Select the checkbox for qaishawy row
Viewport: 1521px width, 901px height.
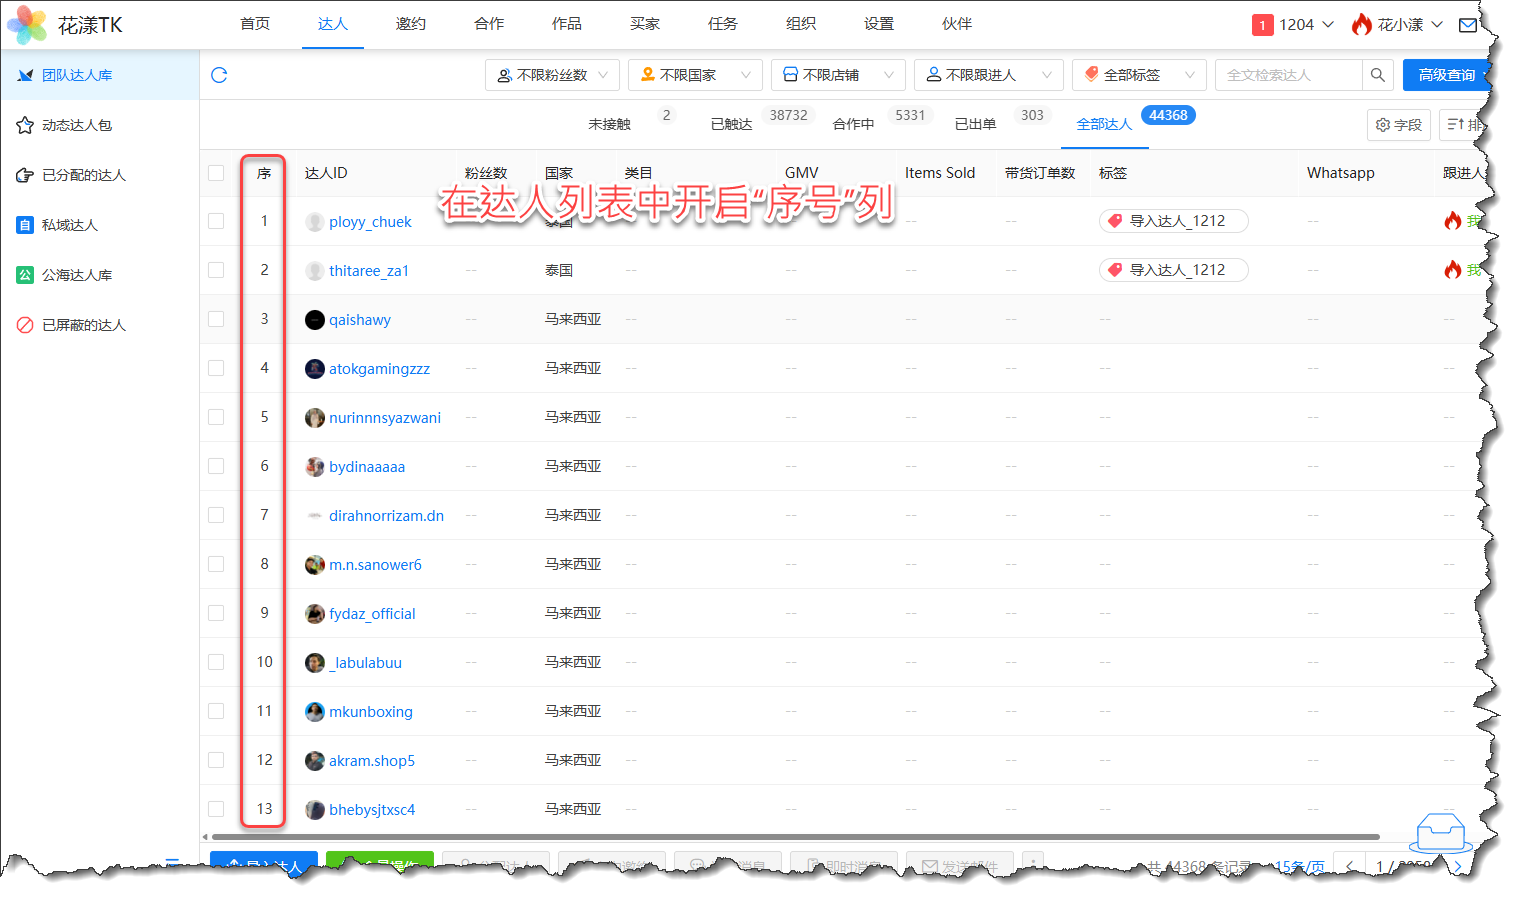click(216, 319)
